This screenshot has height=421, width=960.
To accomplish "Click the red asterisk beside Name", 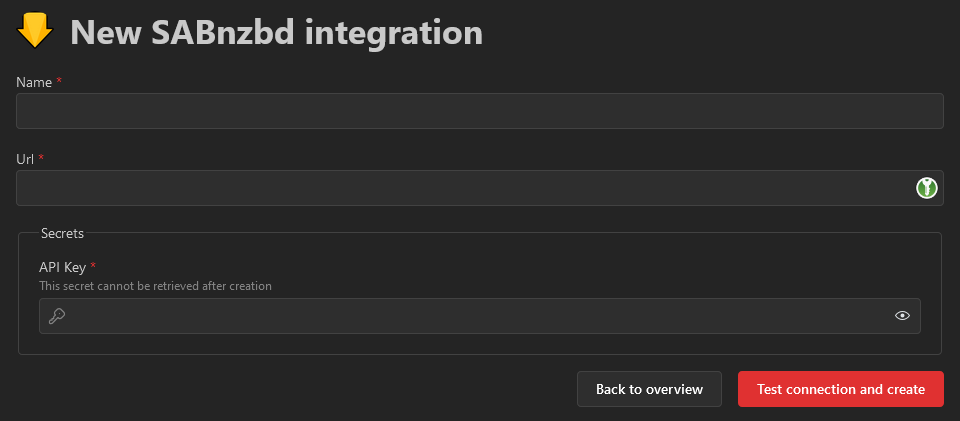I will coord(59,81).
